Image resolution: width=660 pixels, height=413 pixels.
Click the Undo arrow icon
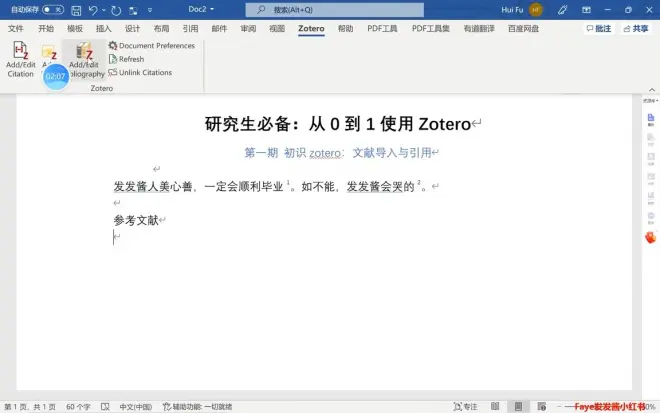click(x=93, y=10)
